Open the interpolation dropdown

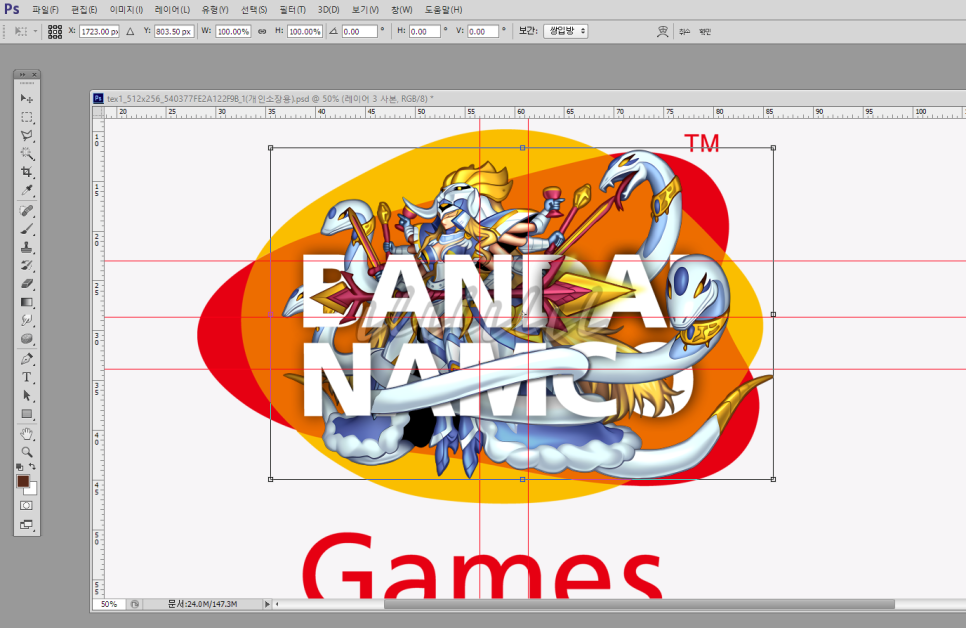click(566, 31)
